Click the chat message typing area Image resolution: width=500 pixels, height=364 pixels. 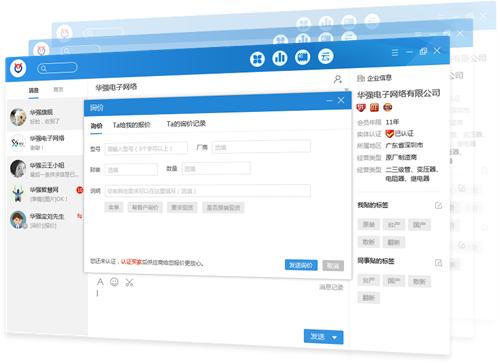tap(217, 308)
